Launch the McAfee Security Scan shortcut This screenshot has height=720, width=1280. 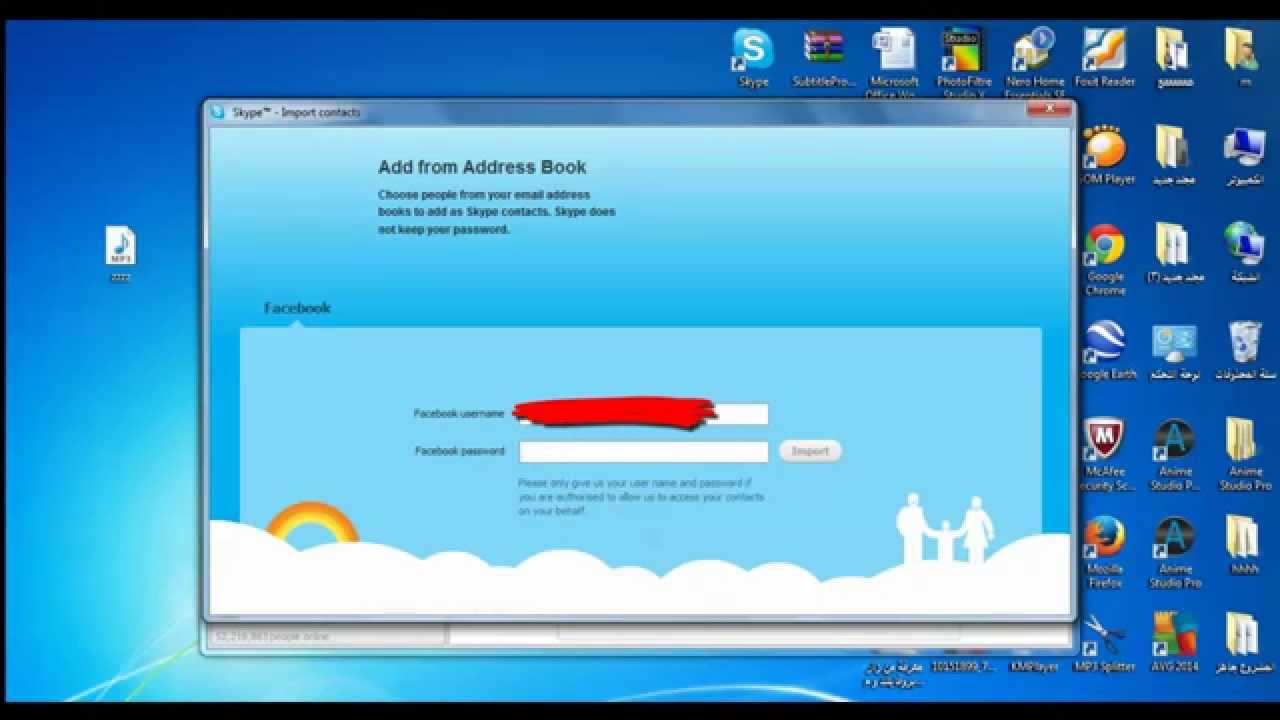1104,455
